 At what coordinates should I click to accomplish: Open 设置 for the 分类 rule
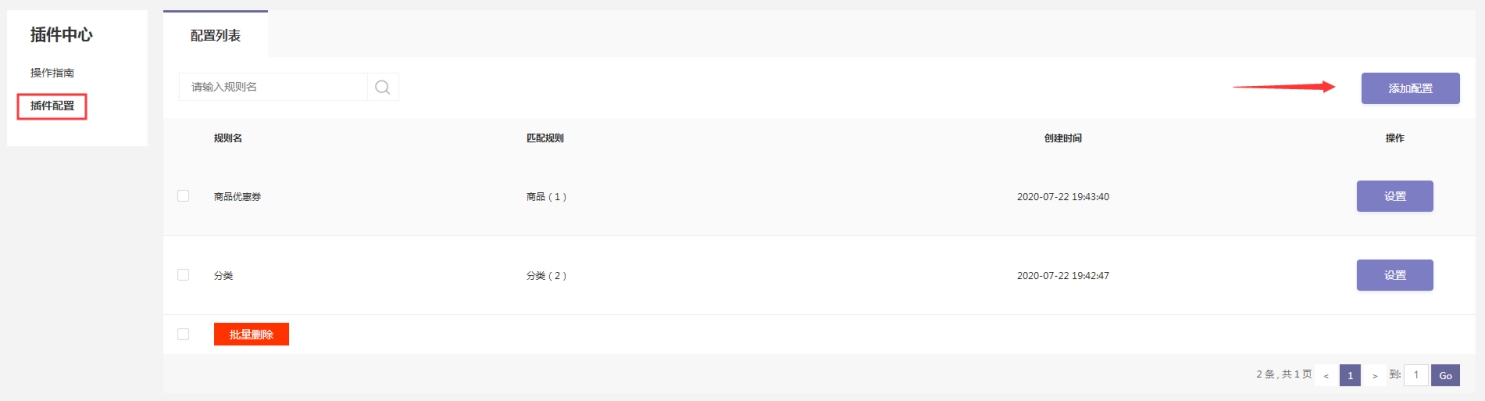1394,275
